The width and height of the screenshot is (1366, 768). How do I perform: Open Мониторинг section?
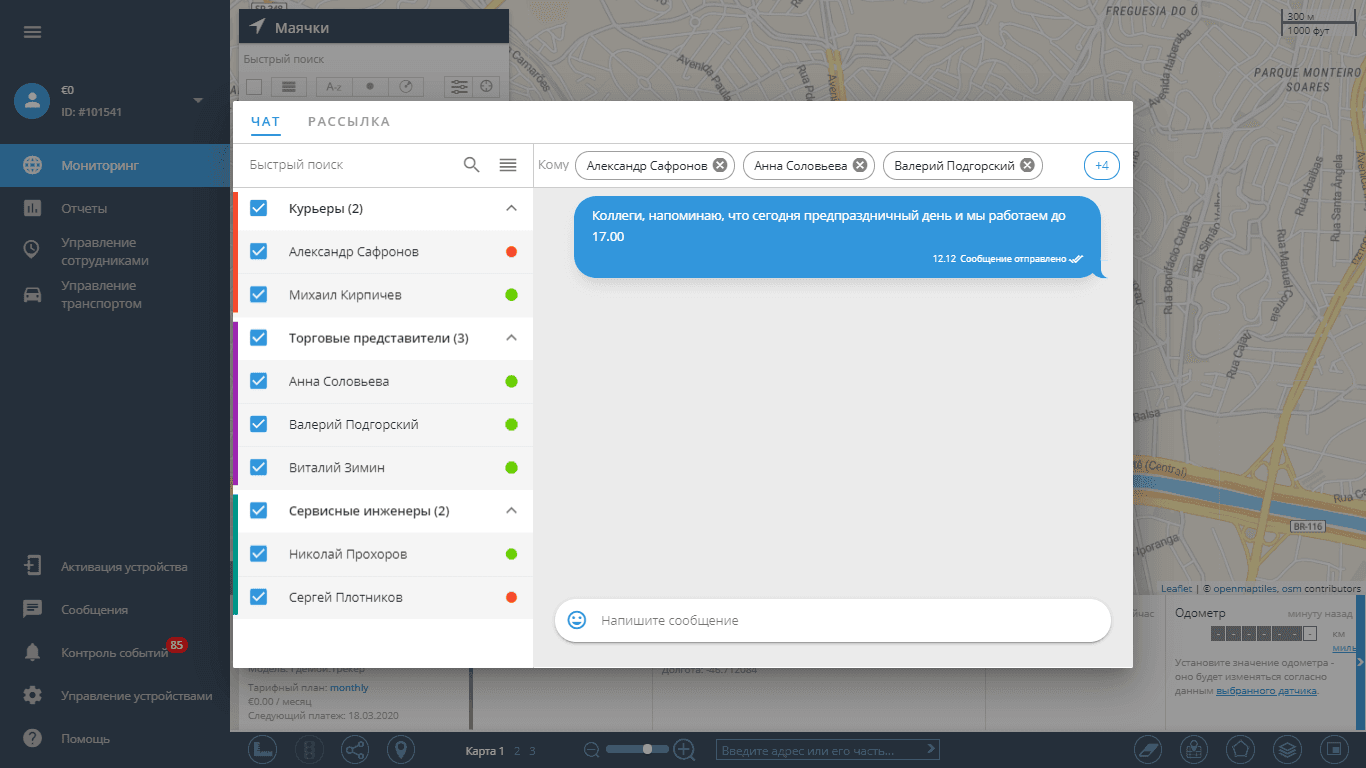tap(115, 165)
